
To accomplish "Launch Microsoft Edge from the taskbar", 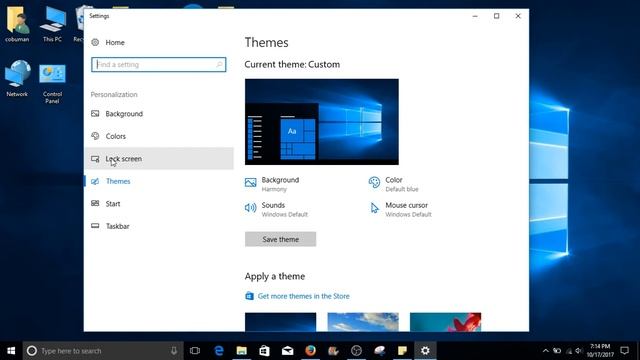I will (x=219, y=351).
